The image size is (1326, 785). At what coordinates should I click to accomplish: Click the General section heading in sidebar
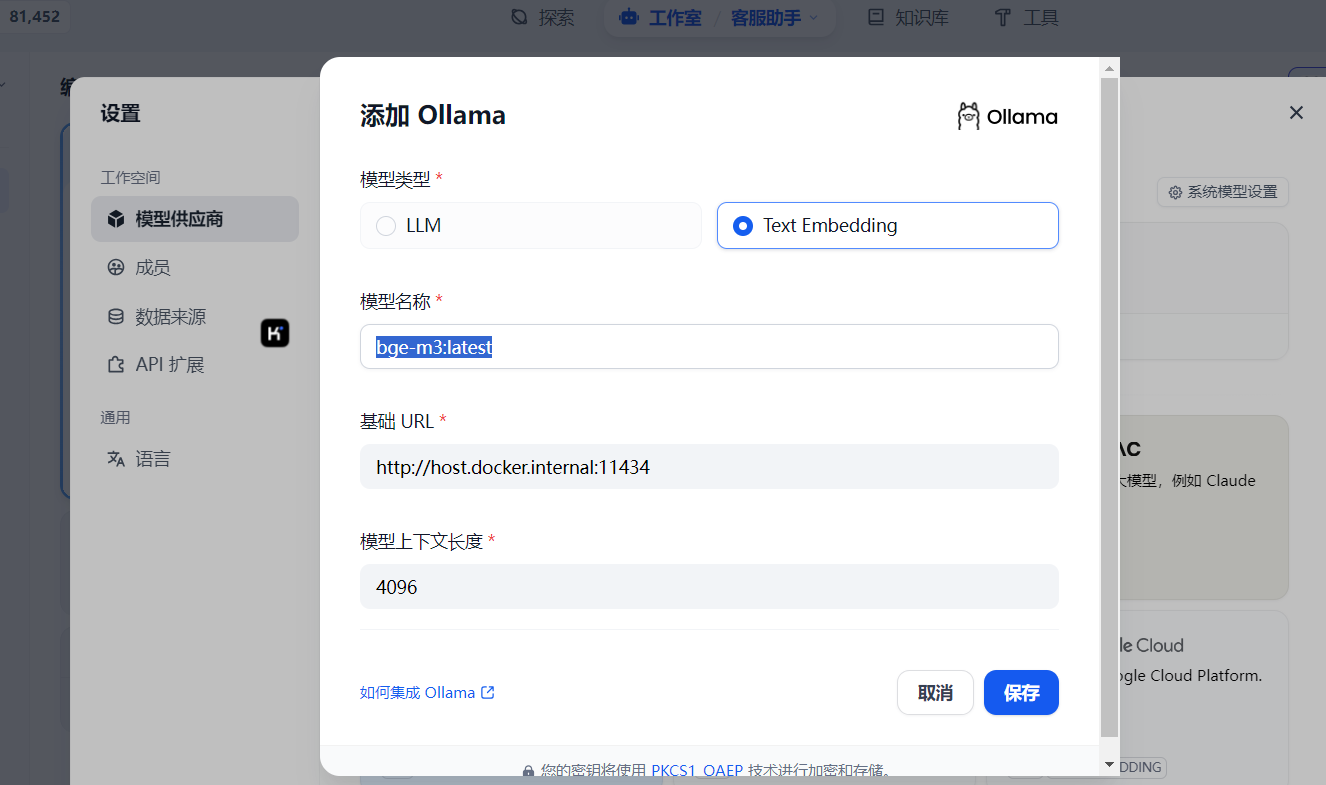tap(115, 417)
